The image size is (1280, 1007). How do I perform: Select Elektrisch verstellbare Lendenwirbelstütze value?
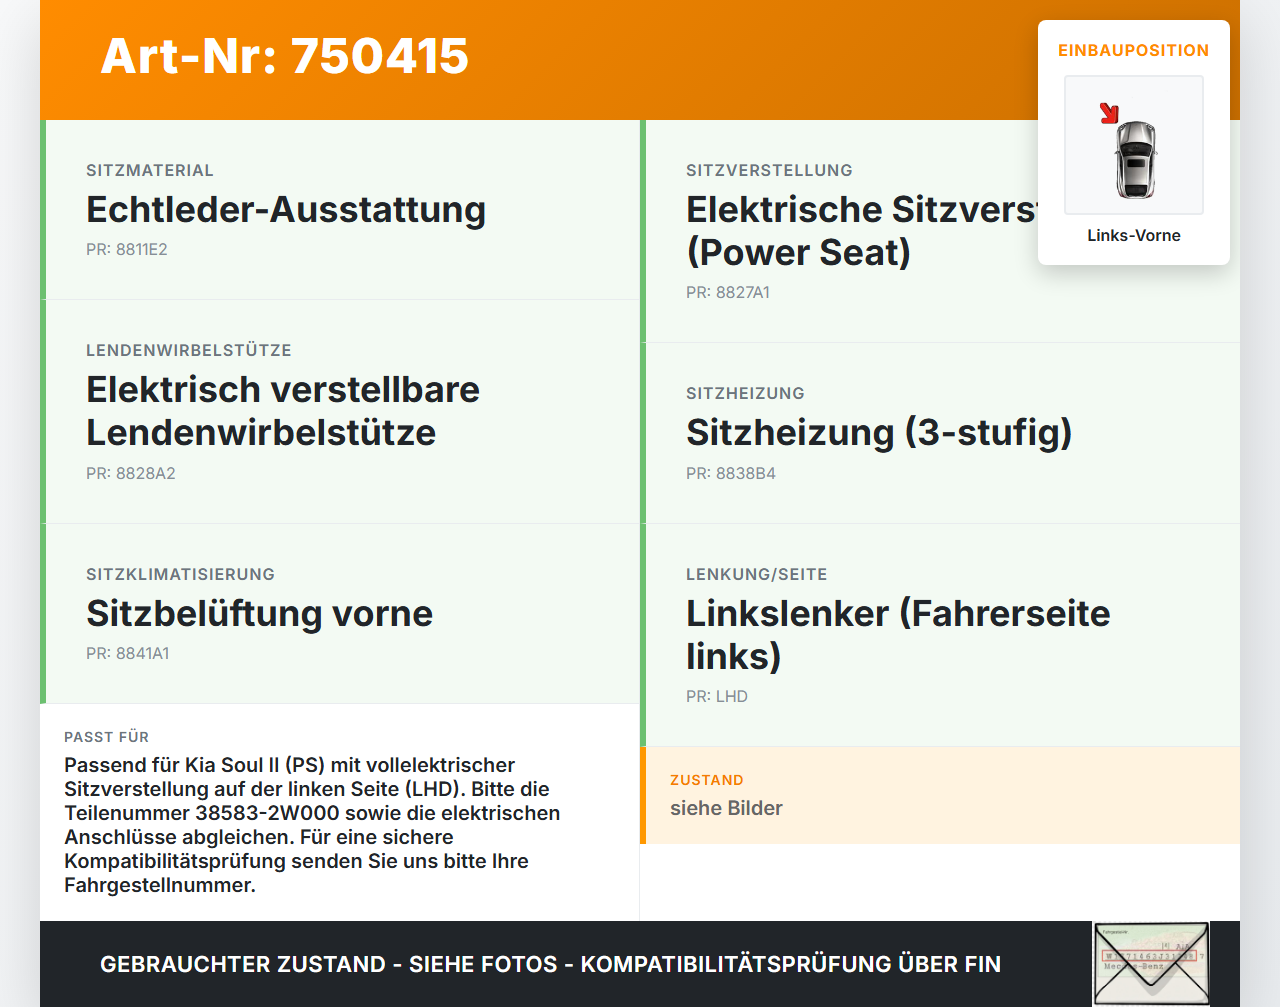coord(283,411)
